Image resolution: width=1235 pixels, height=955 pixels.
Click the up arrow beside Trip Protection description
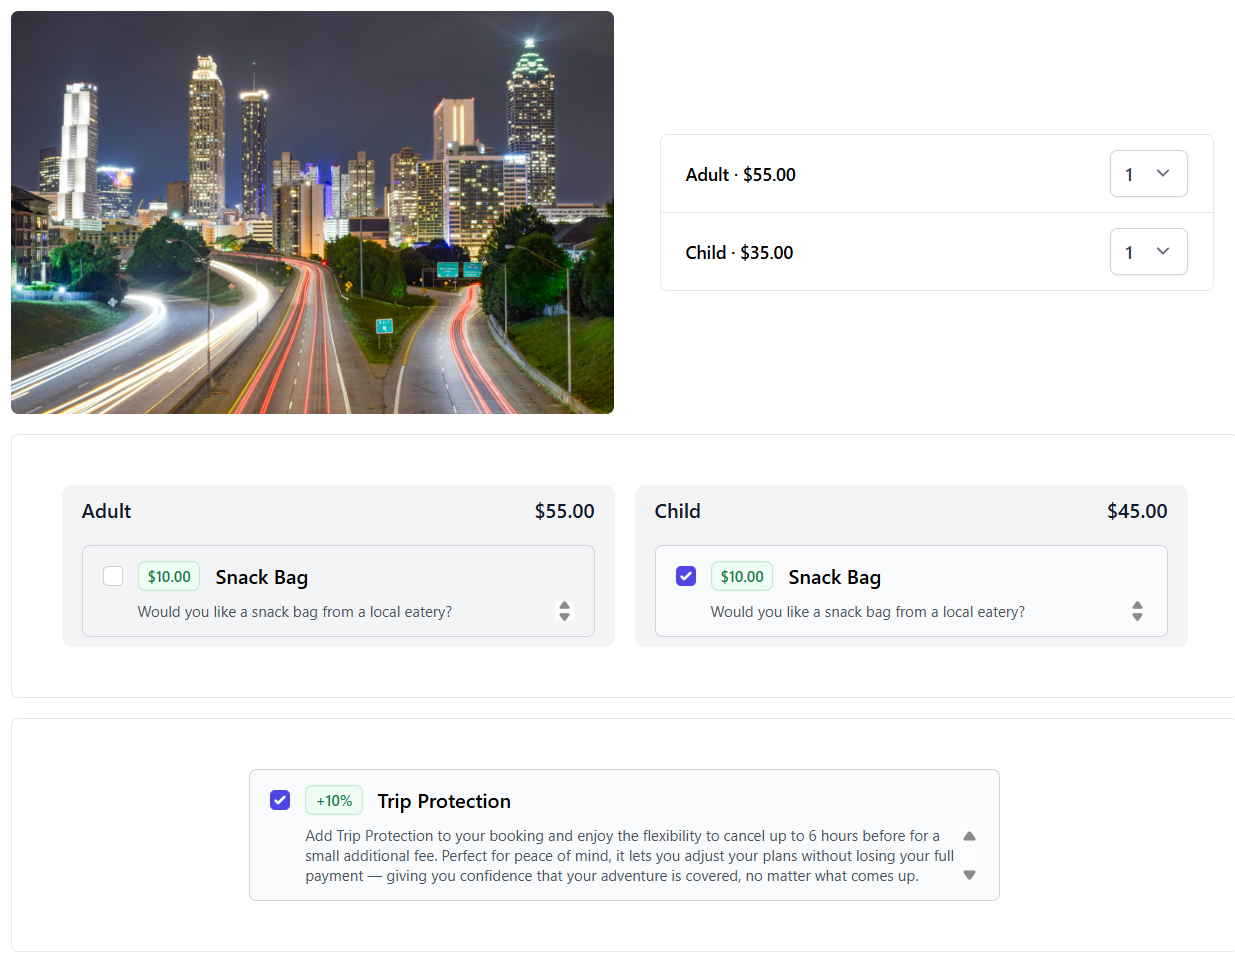click(x=968, y=835)
